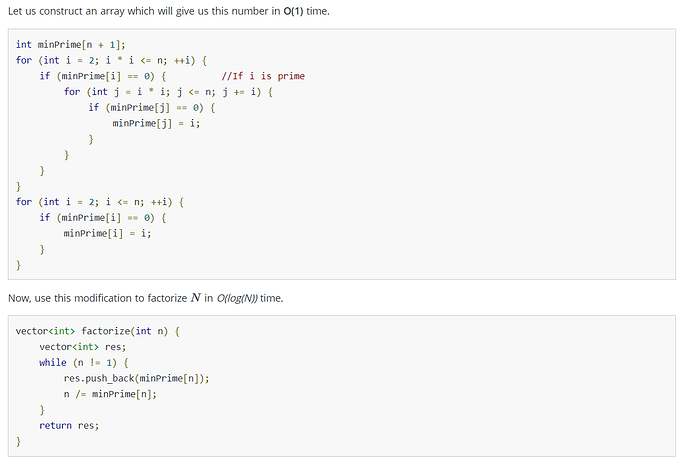This screenshot has width=690, height=459.
Task: Click the 'if (minPrime[j] == 0)' condition line
Action: pos(151,107)
